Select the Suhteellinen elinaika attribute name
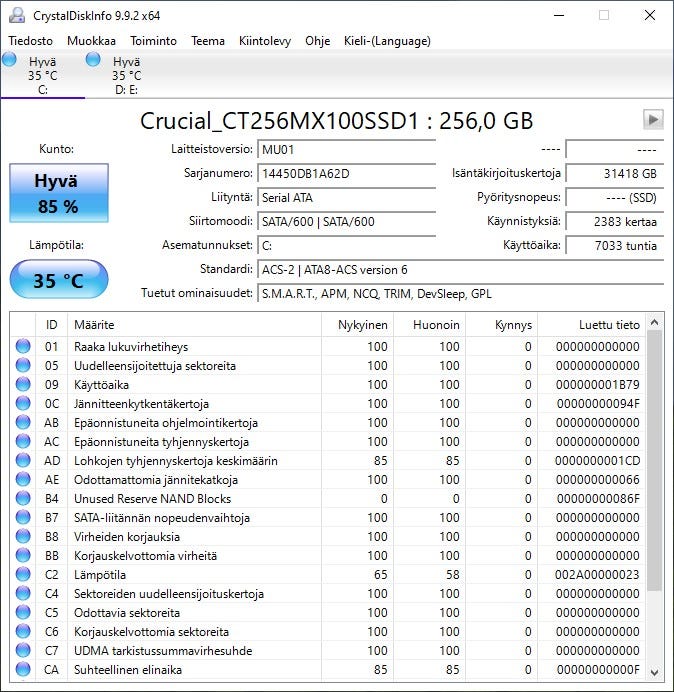Screen dimensions: 674x692 coord(128,669)
